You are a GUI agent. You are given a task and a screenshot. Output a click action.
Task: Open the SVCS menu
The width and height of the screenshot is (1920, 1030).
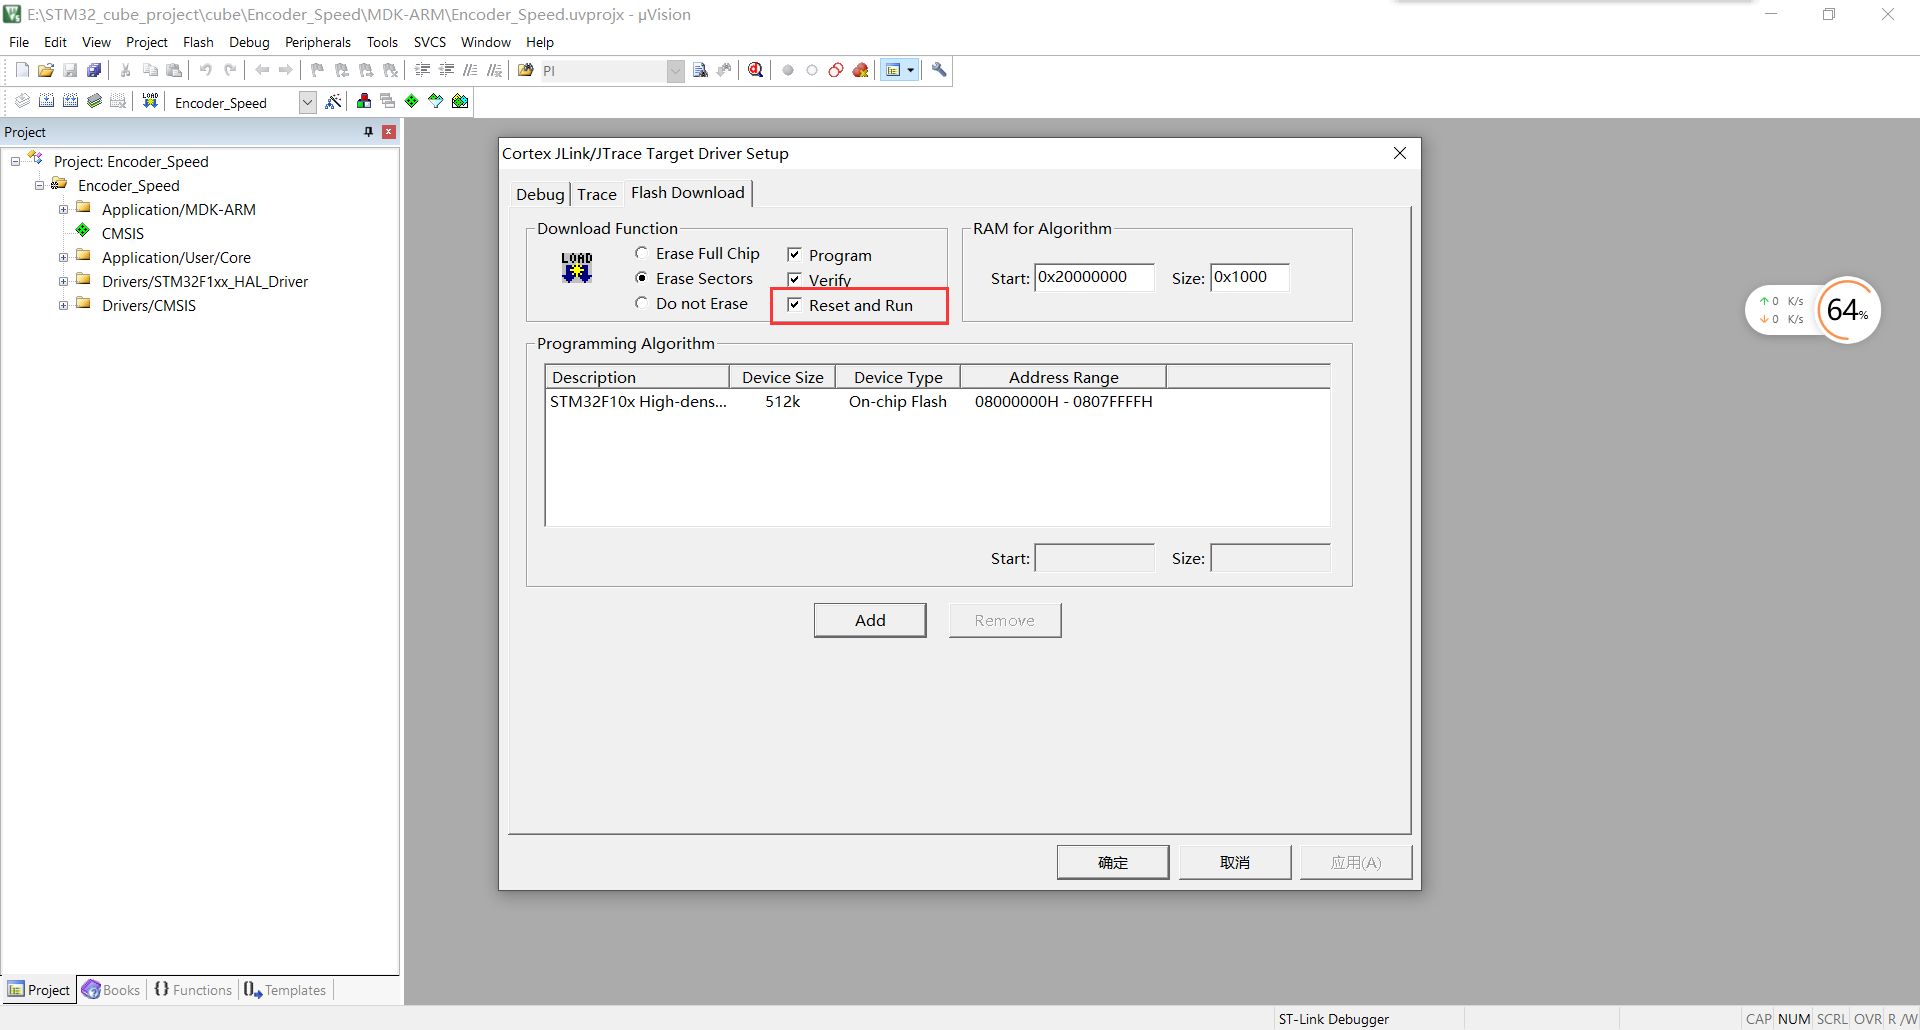pyautogui.click(x=430, y=42)
